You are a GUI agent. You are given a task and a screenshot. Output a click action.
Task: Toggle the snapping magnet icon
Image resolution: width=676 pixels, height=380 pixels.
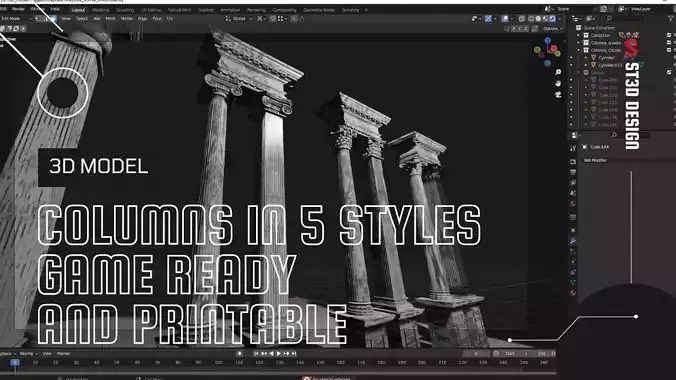pyautogui.click(x=273, y=19)
